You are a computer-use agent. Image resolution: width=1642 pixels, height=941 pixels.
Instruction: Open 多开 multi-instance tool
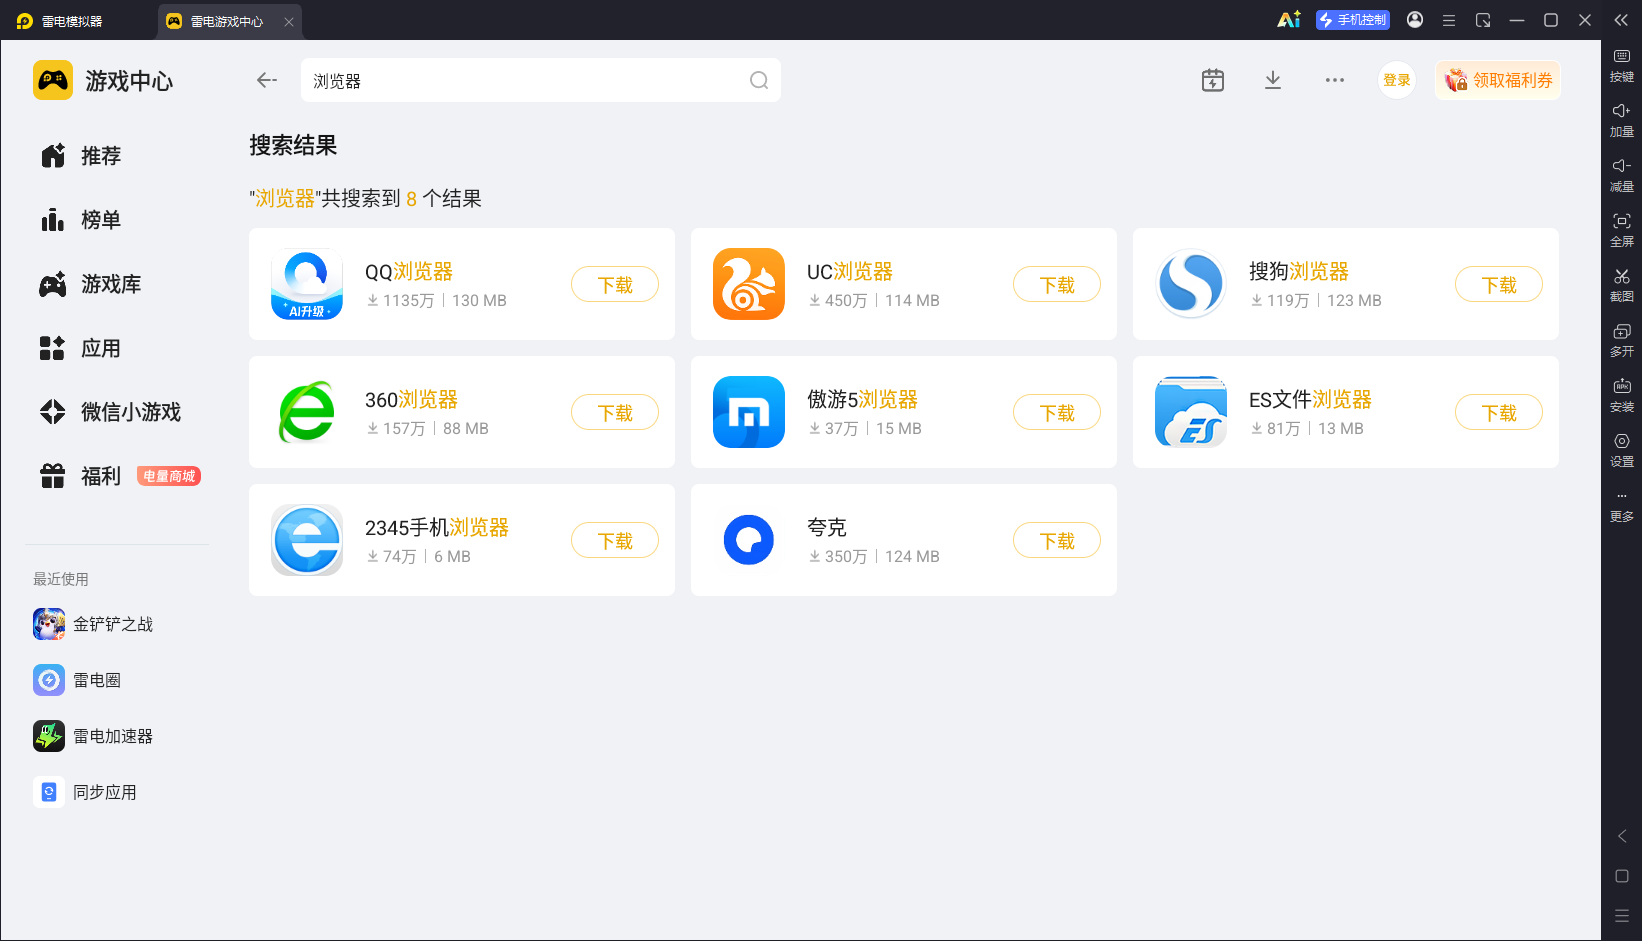point(1622,341)
